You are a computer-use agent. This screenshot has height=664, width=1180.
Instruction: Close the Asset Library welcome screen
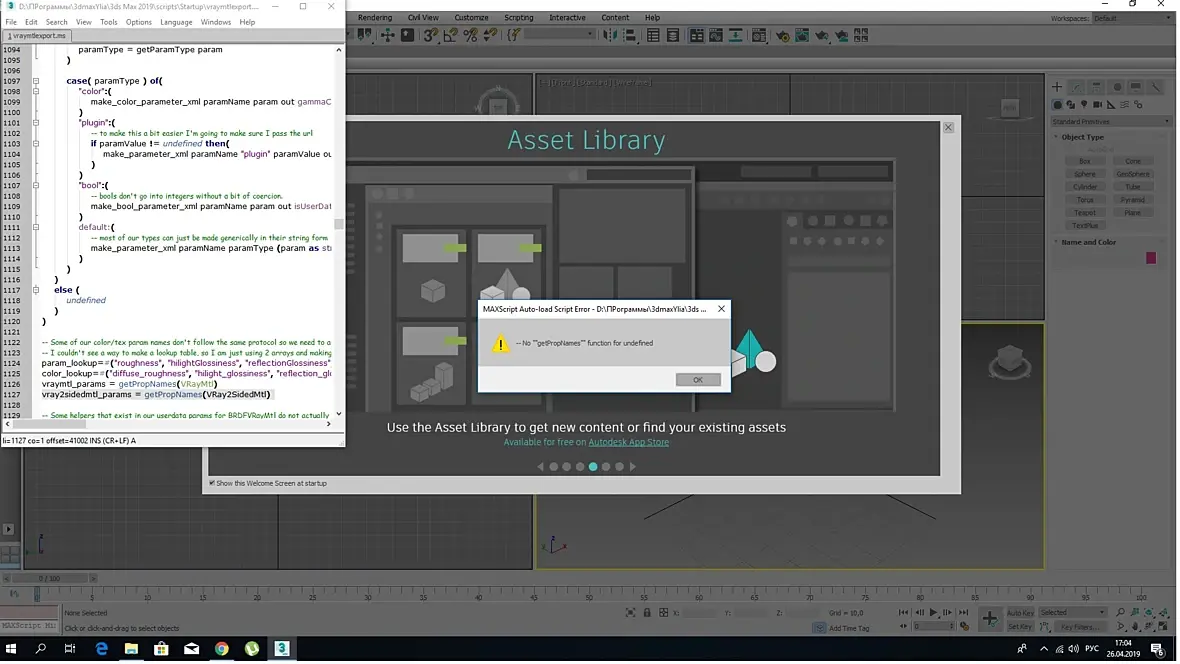948,127
